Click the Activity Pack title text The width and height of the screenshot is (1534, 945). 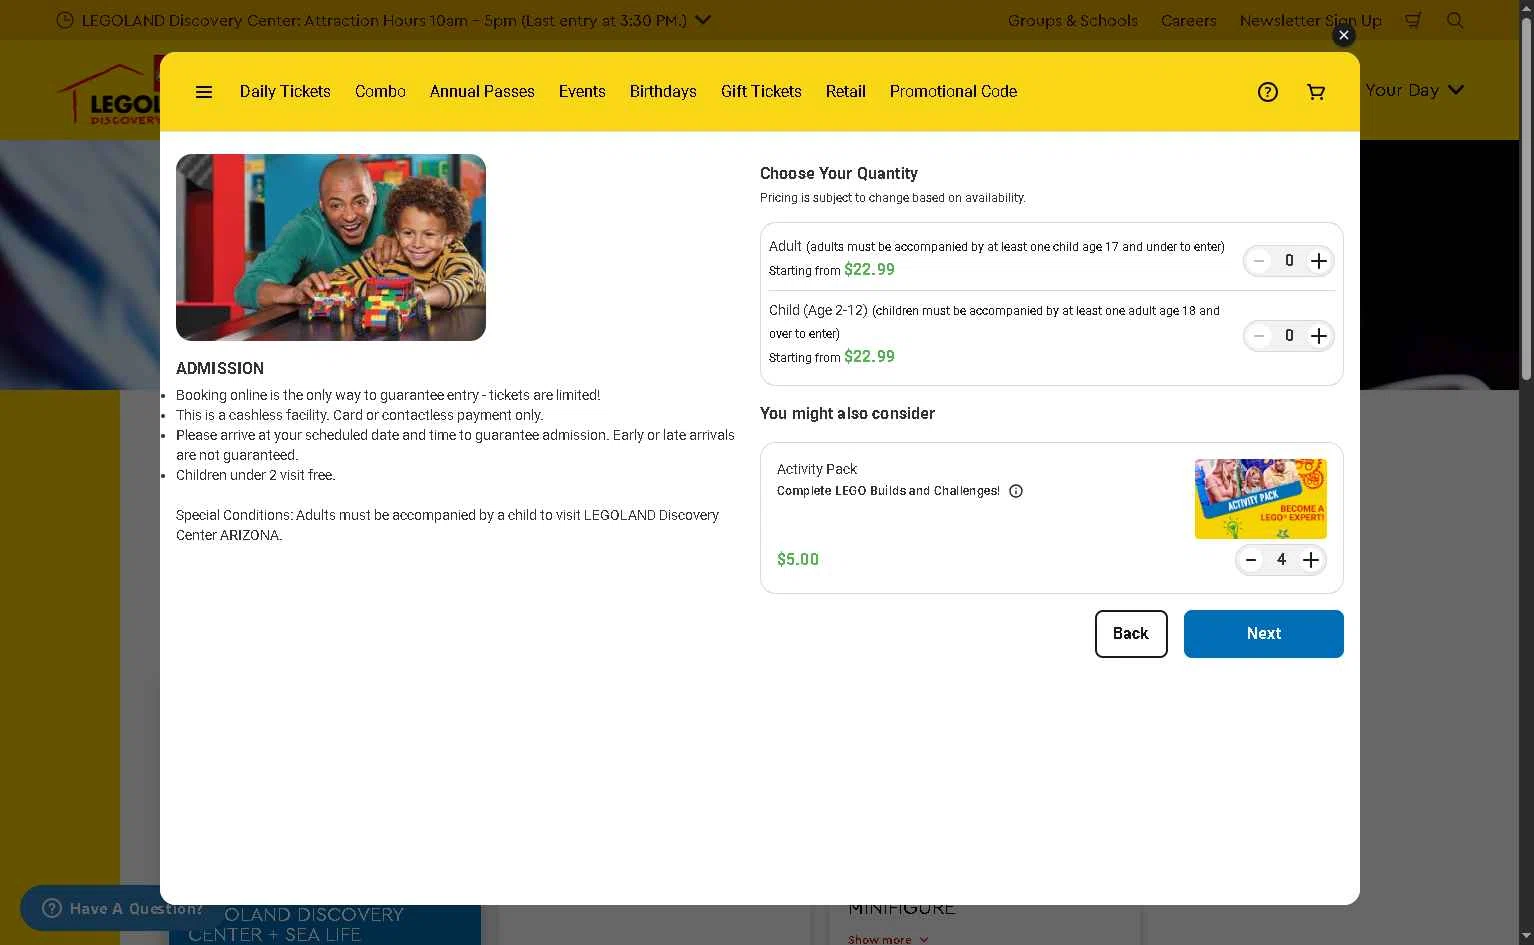817,469
